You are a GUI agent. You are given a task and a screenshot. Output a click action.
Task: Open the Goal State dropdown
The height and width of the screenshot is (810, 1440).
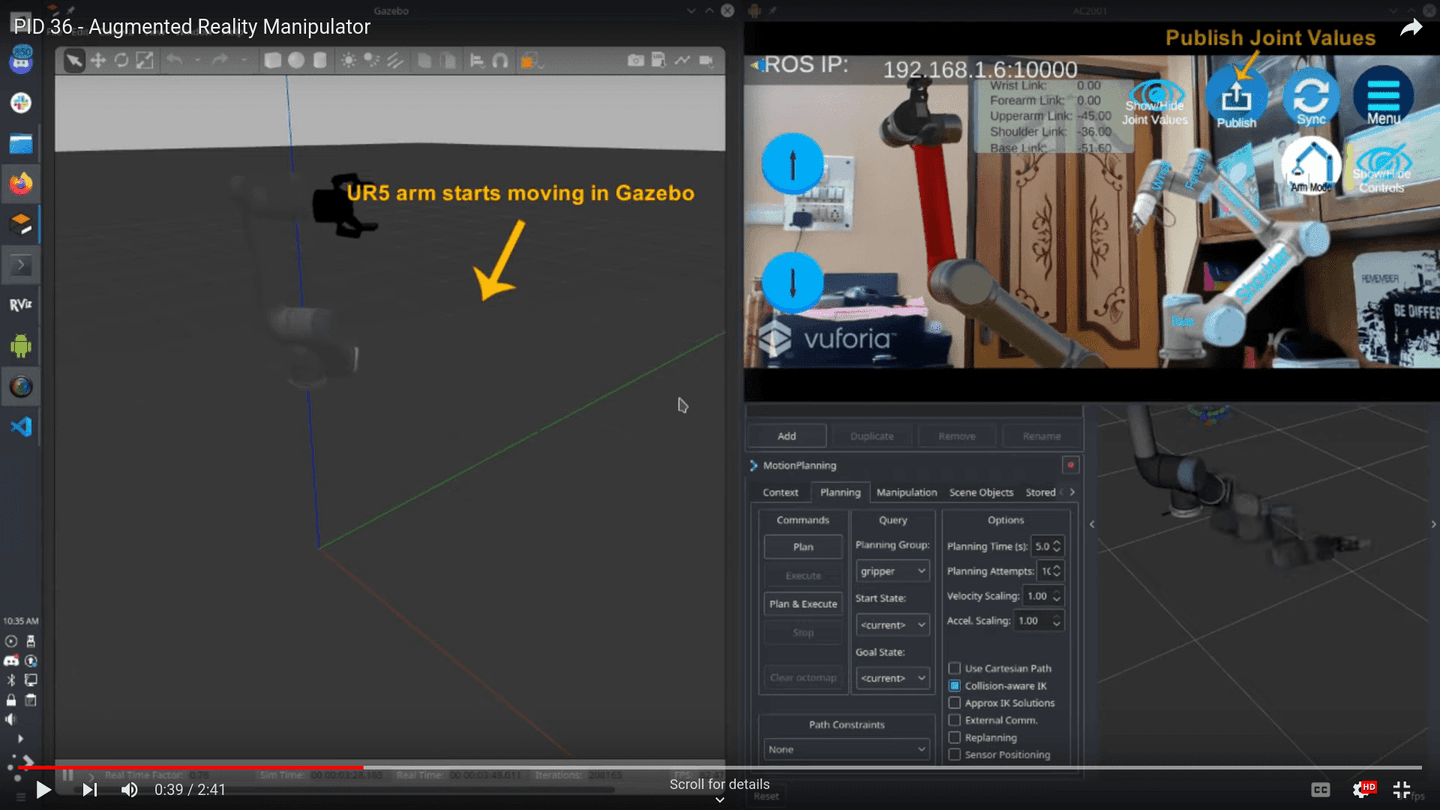(x=893, y=678)
